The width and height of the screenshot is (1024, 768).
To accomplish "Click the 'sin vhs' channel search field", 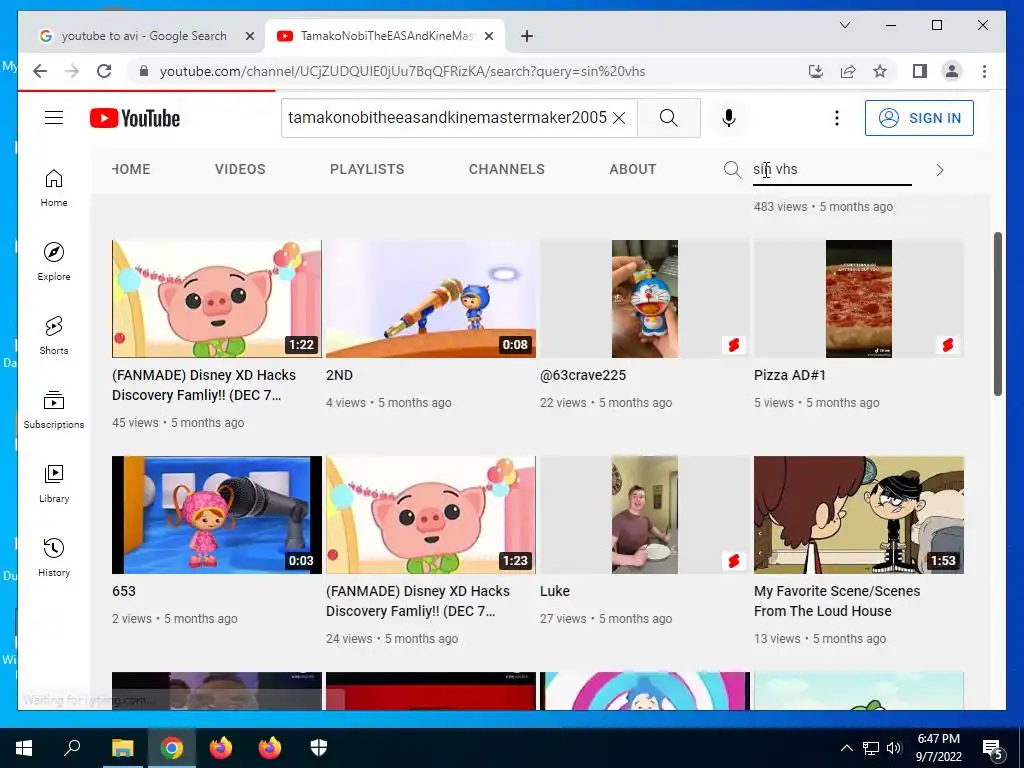I will tap(832, 170).
